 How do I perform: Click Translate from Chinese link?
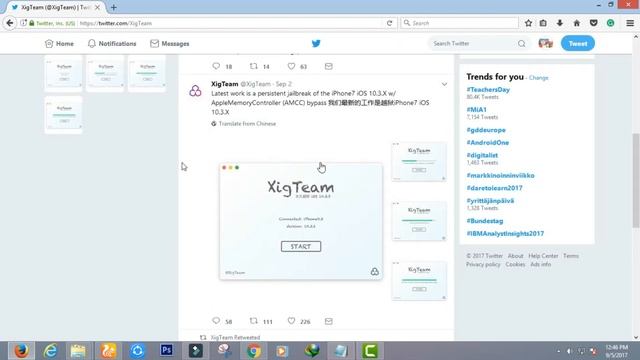[x=247, y=123]
